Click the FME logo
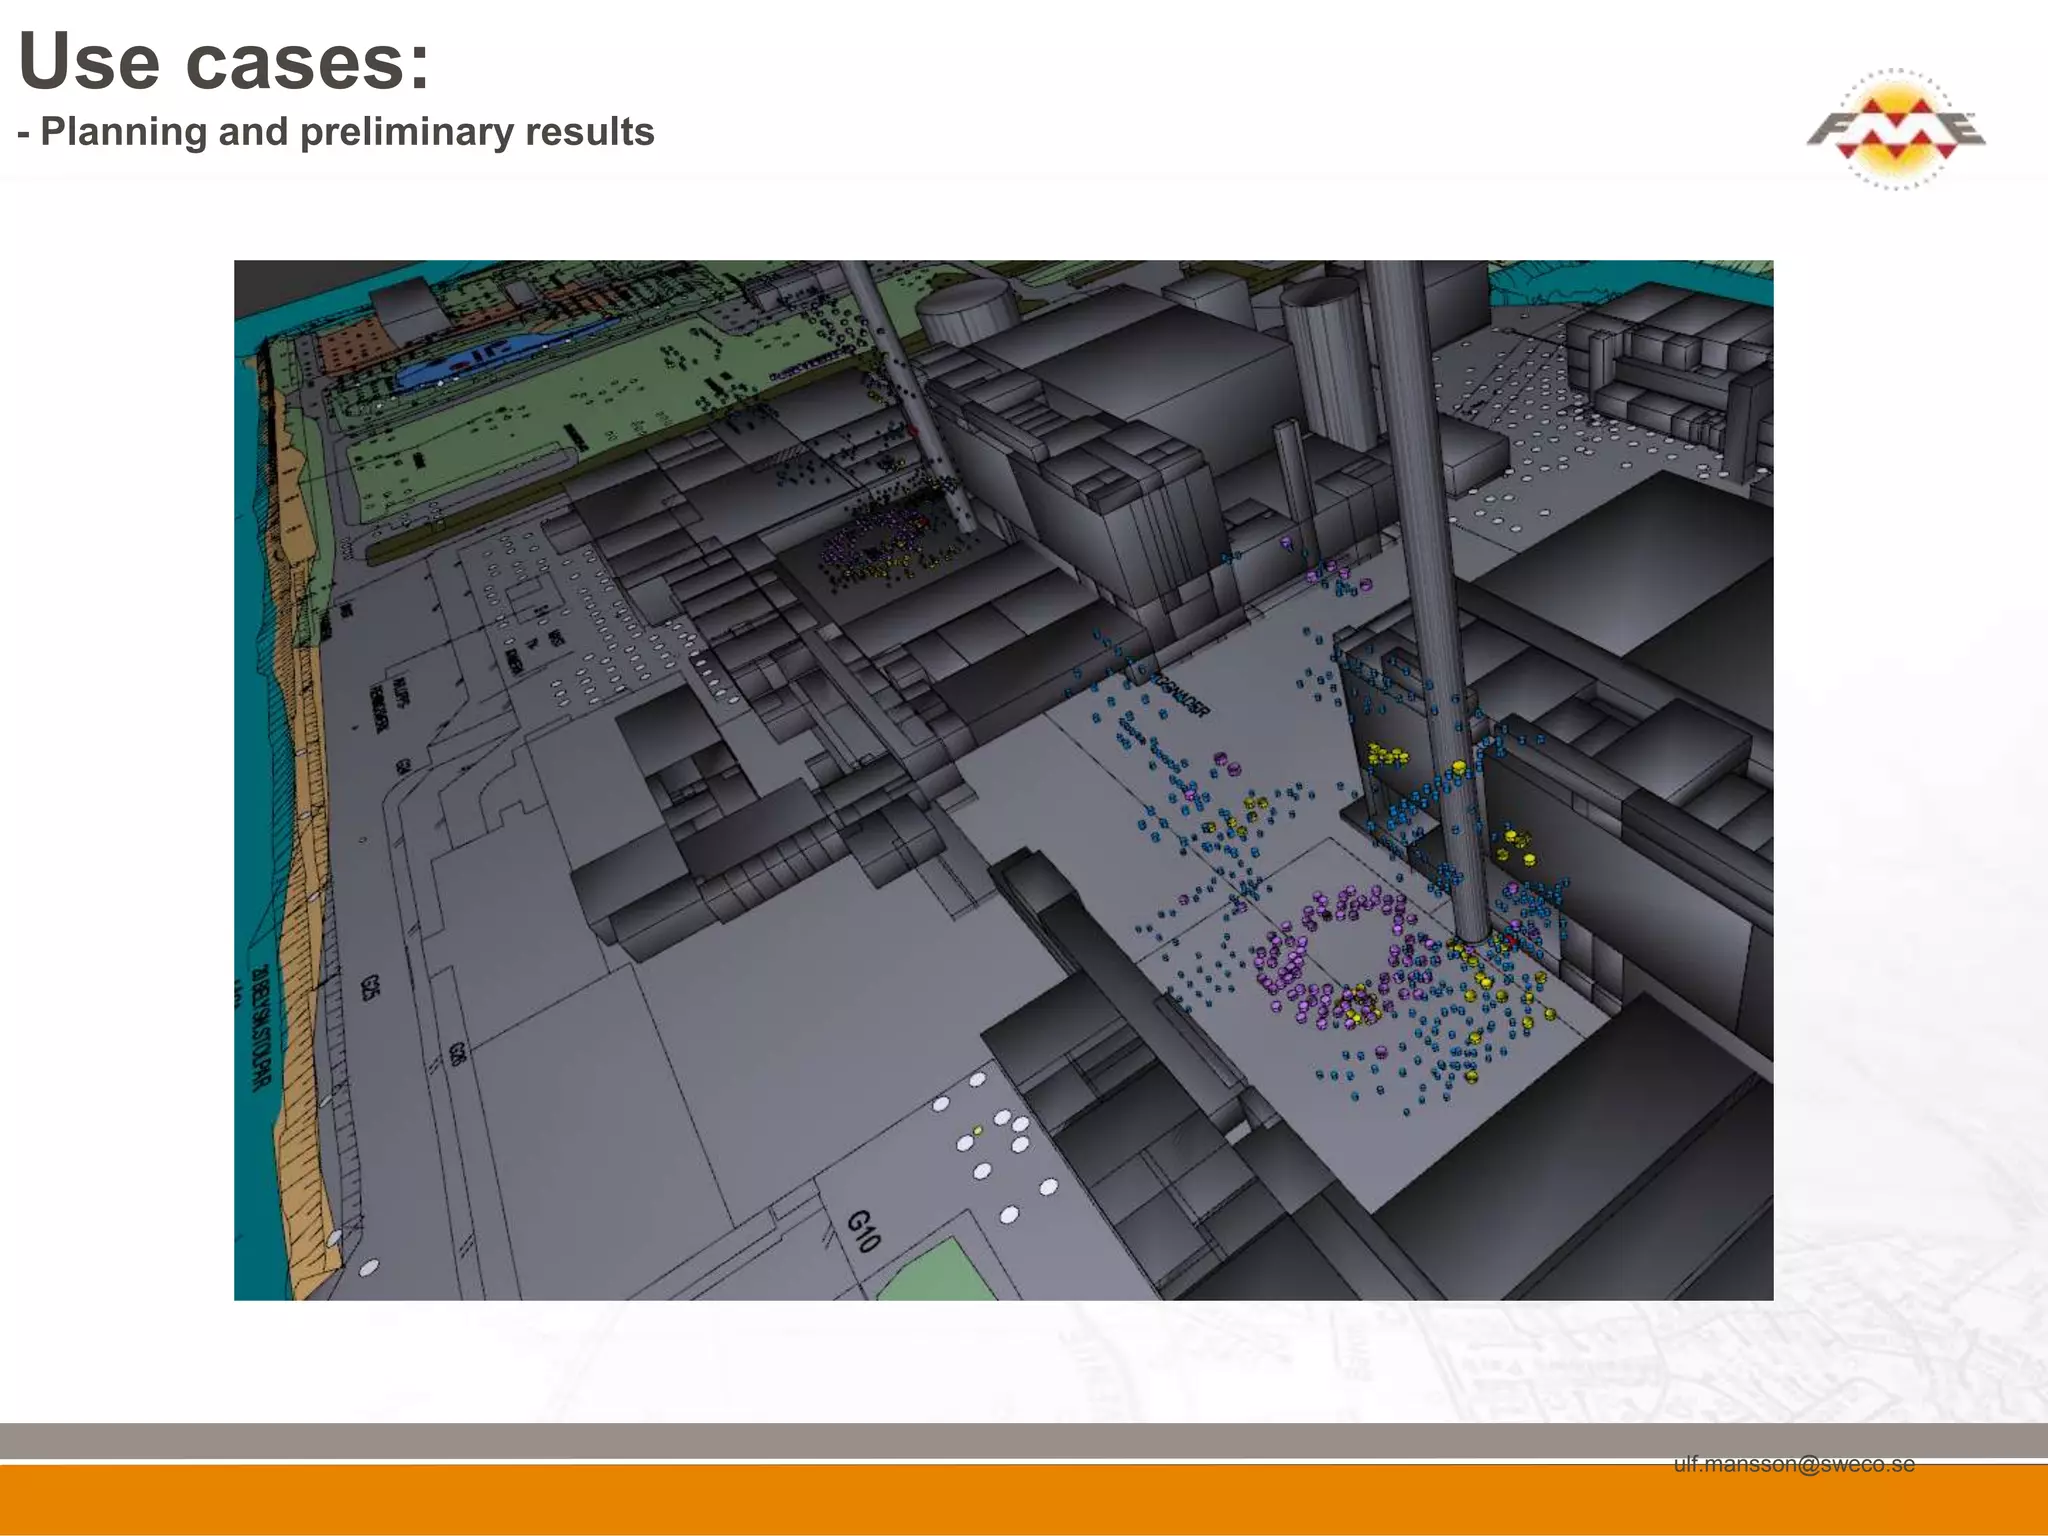This screenshot has height=1536, width=2048. [1895, 130]
